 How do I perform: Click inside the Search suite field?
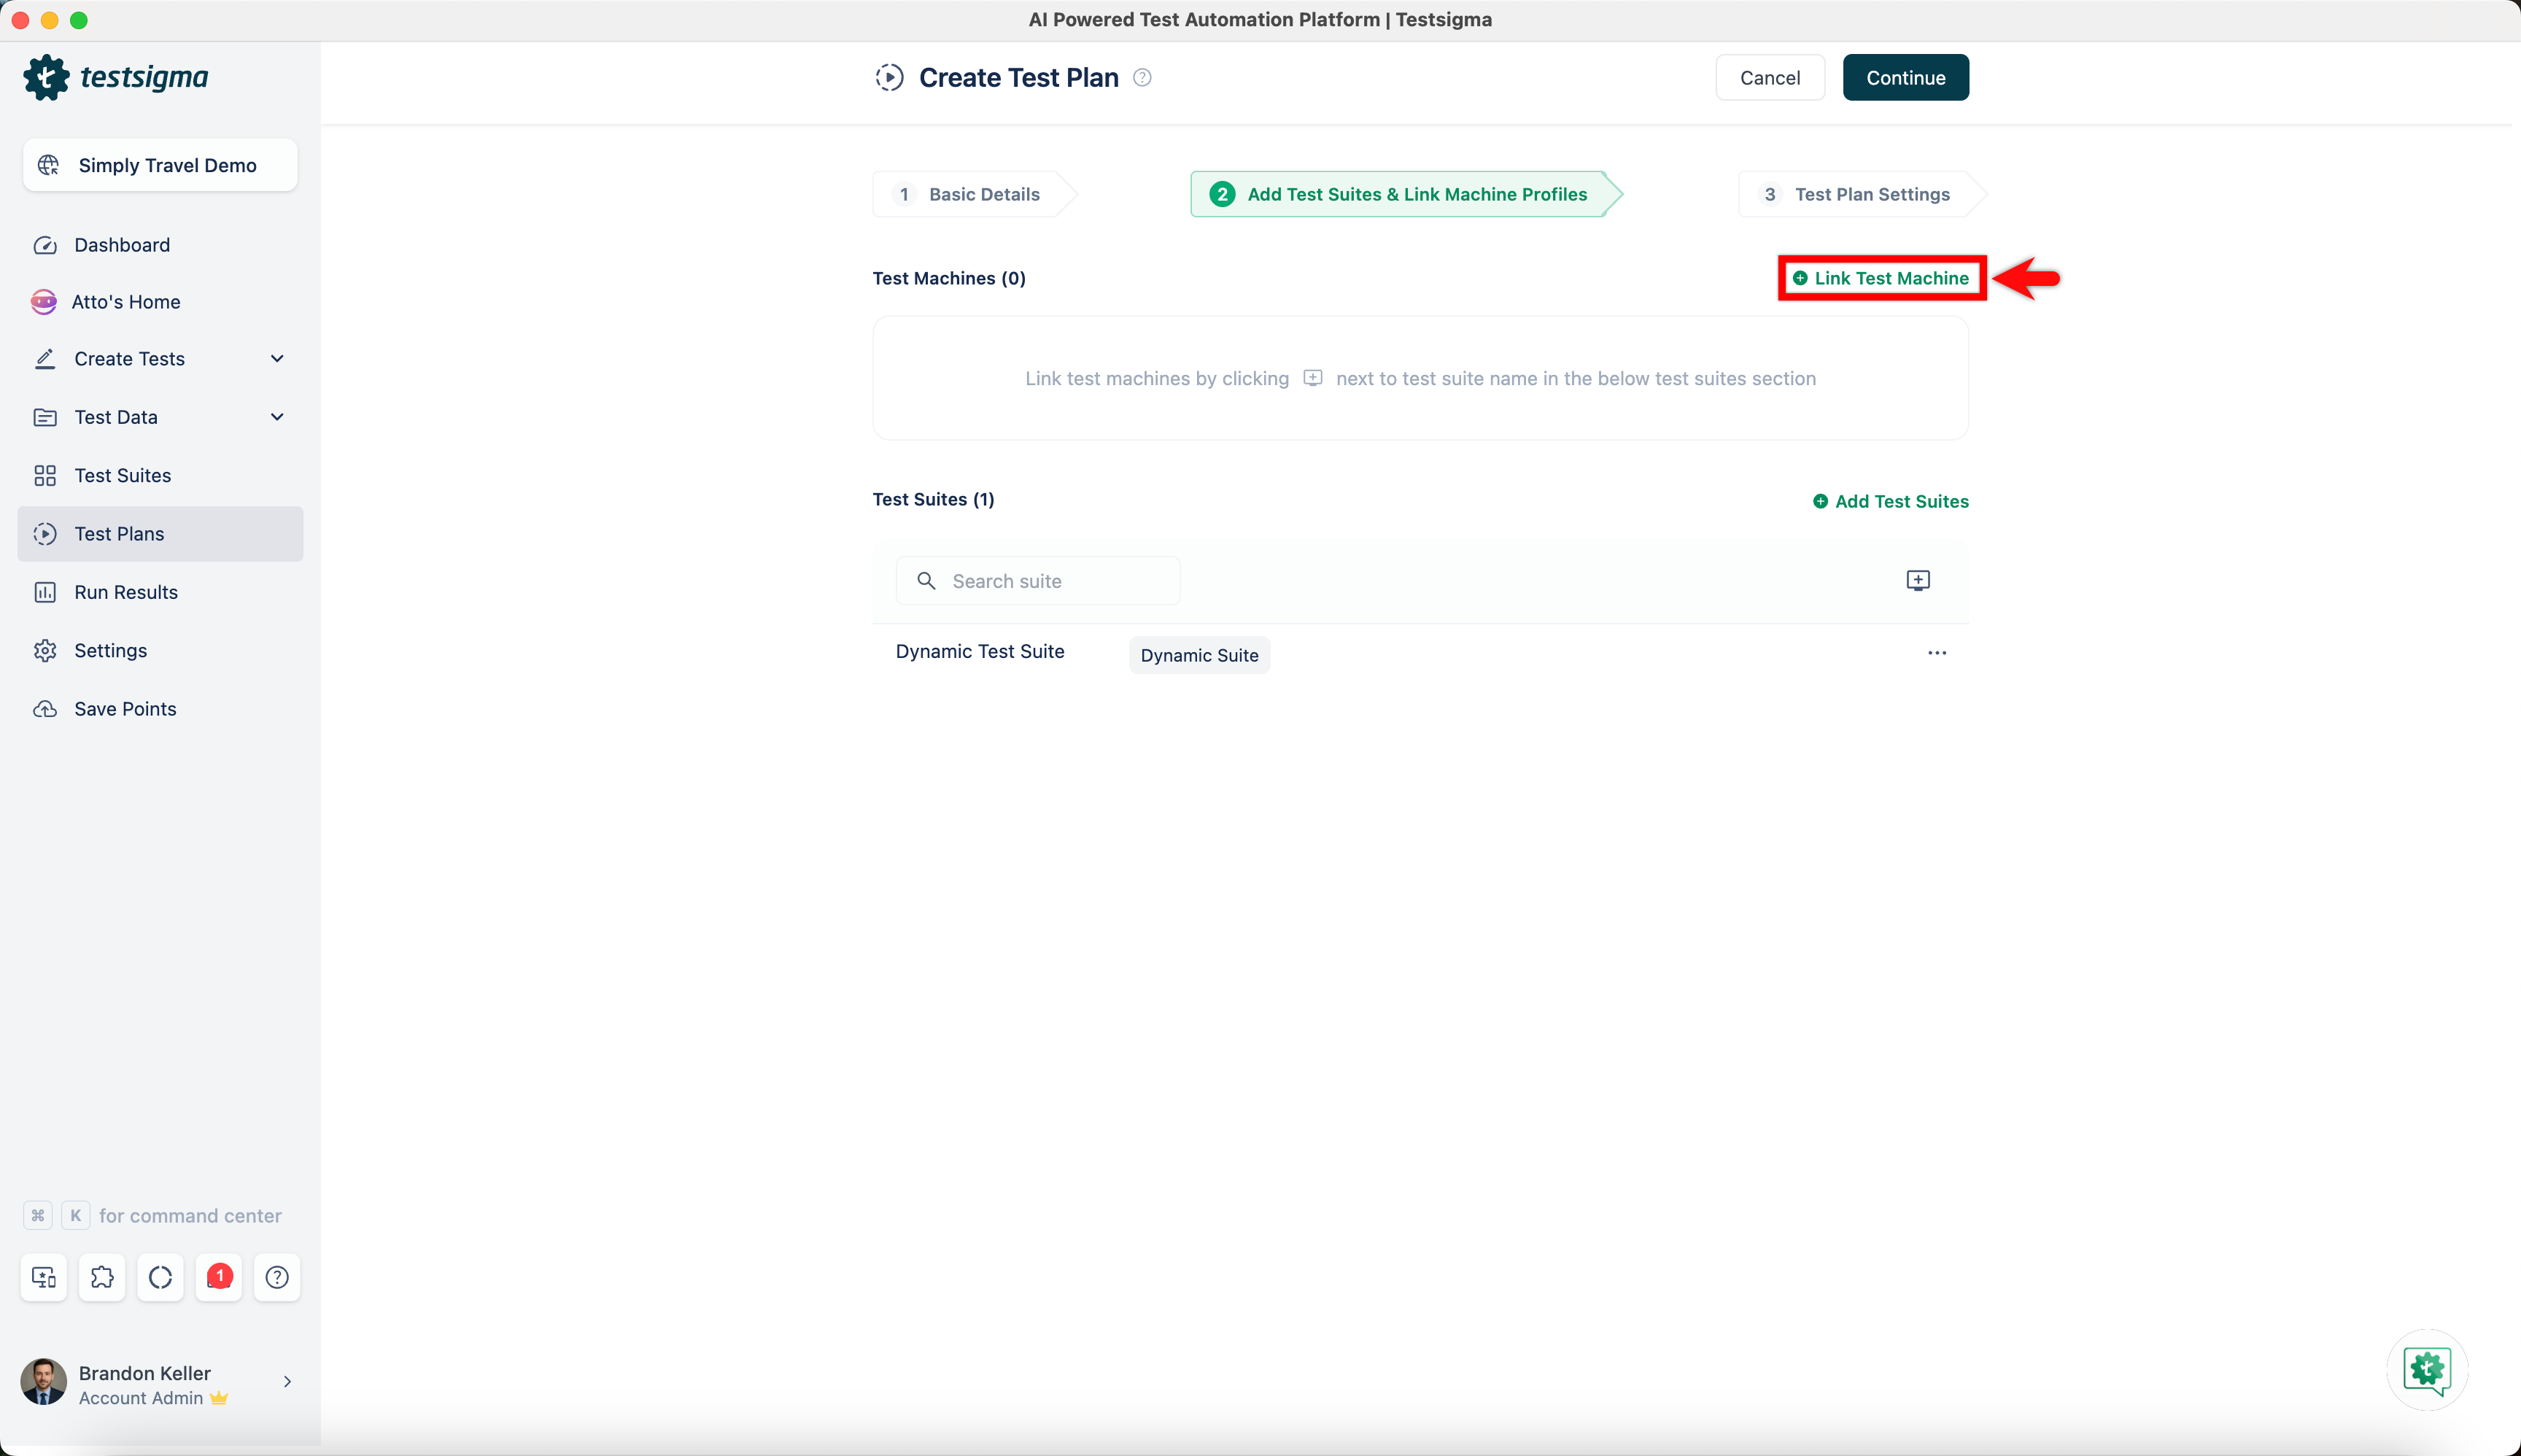click(x=1050, y=580)
